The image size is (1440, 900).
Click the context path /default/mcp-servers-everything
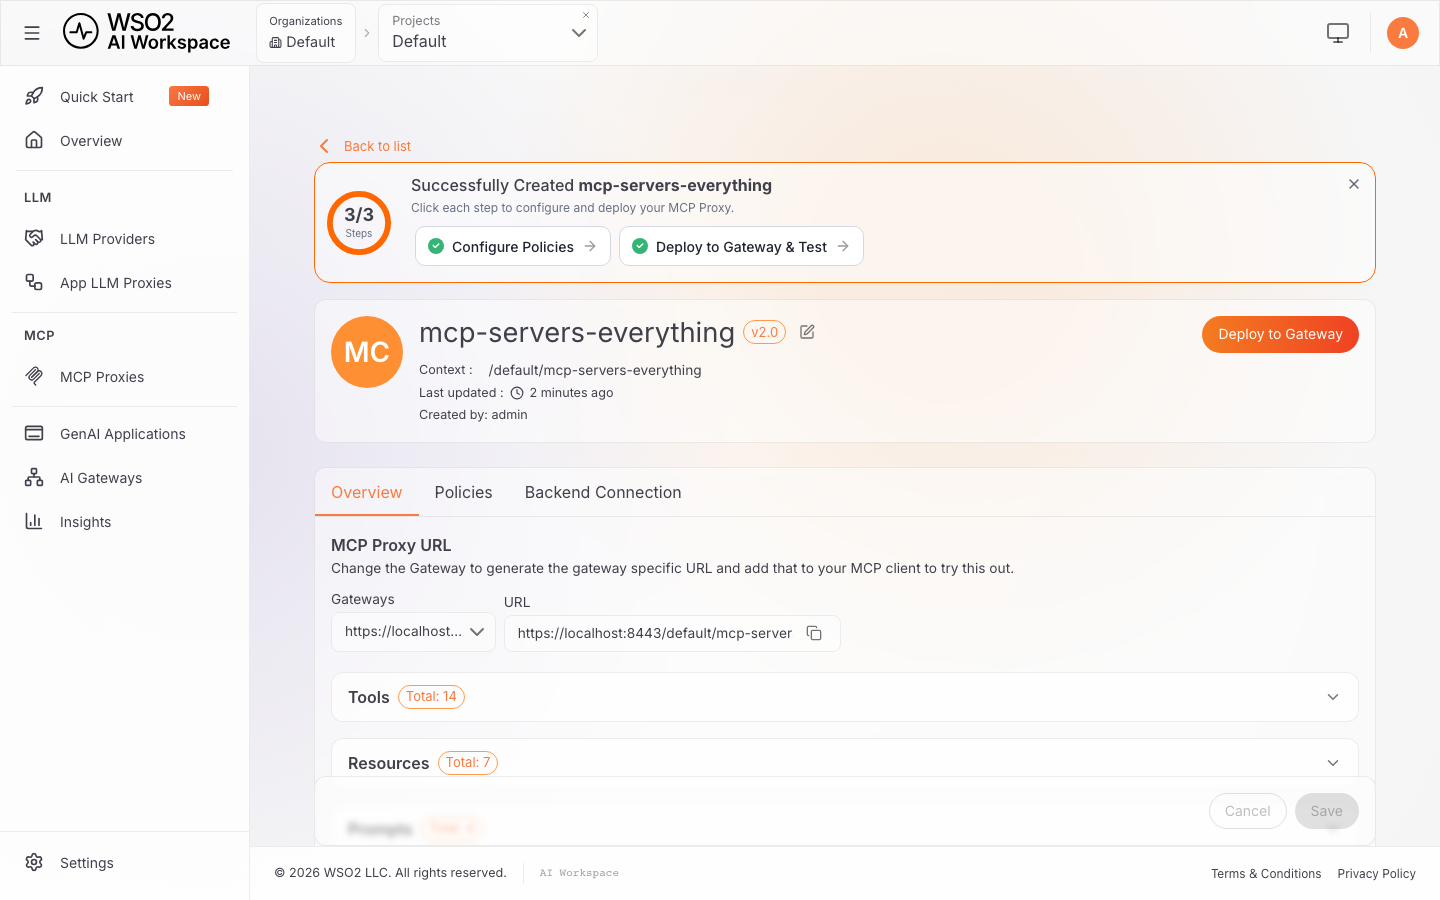click(x=595, y=370)
